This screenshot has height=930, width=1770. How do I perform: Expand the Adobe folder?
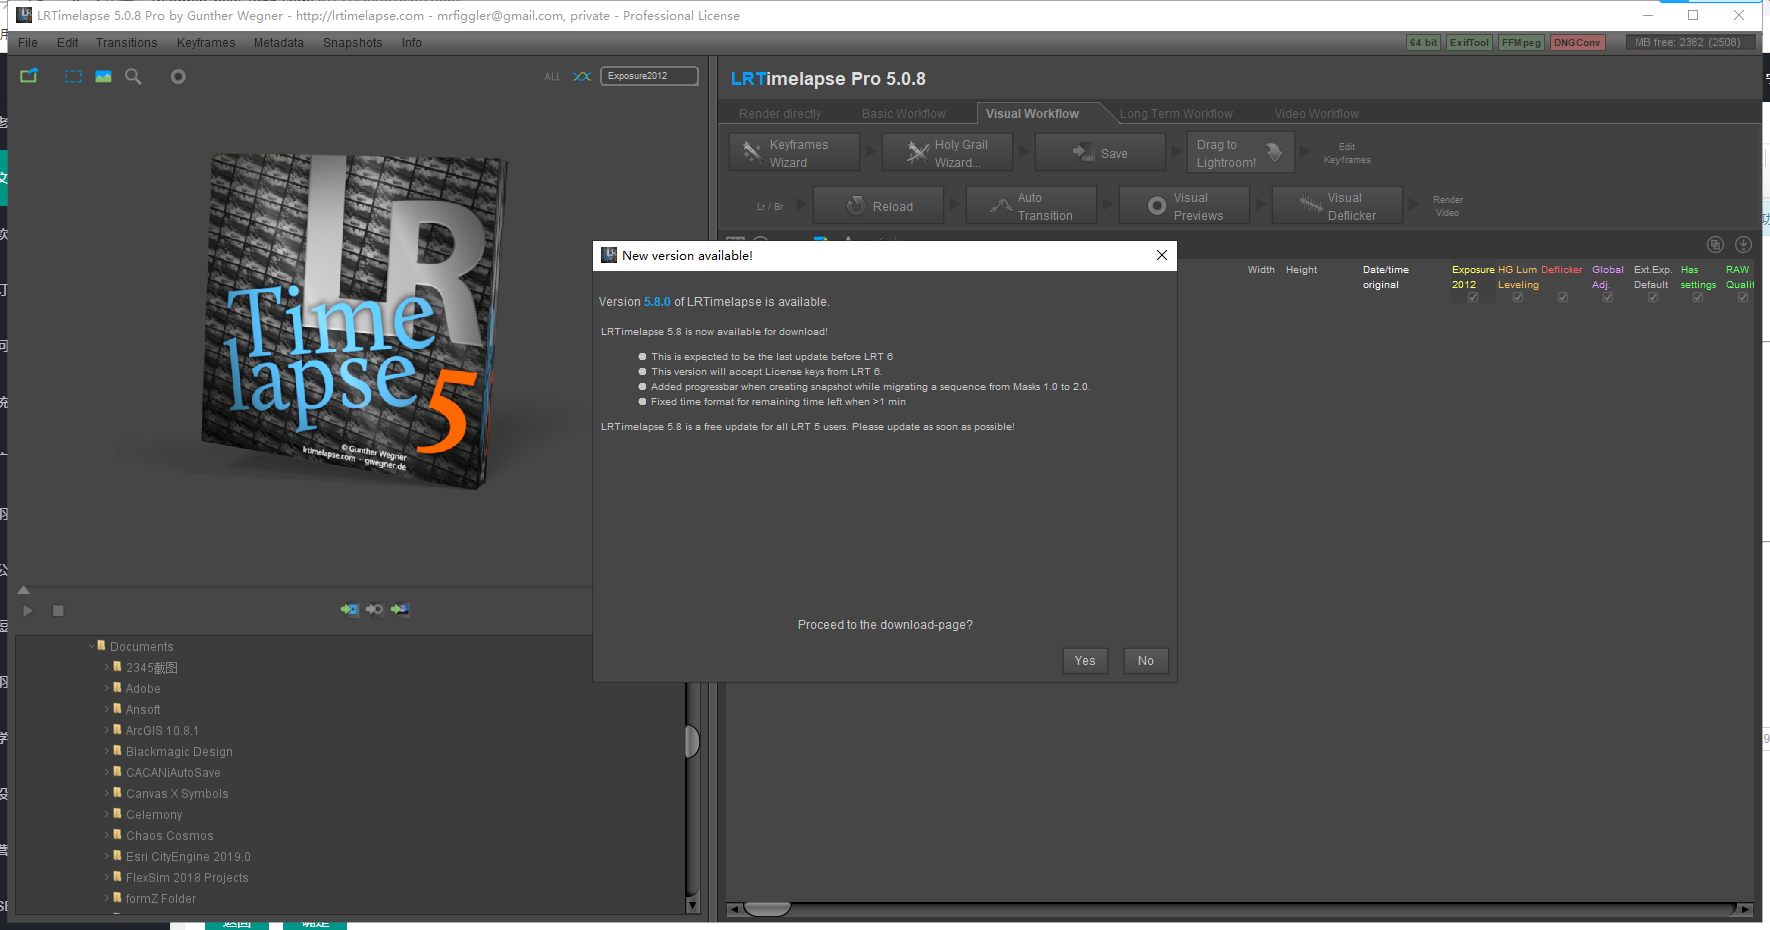pyautogui.click(x=107, y=688)
